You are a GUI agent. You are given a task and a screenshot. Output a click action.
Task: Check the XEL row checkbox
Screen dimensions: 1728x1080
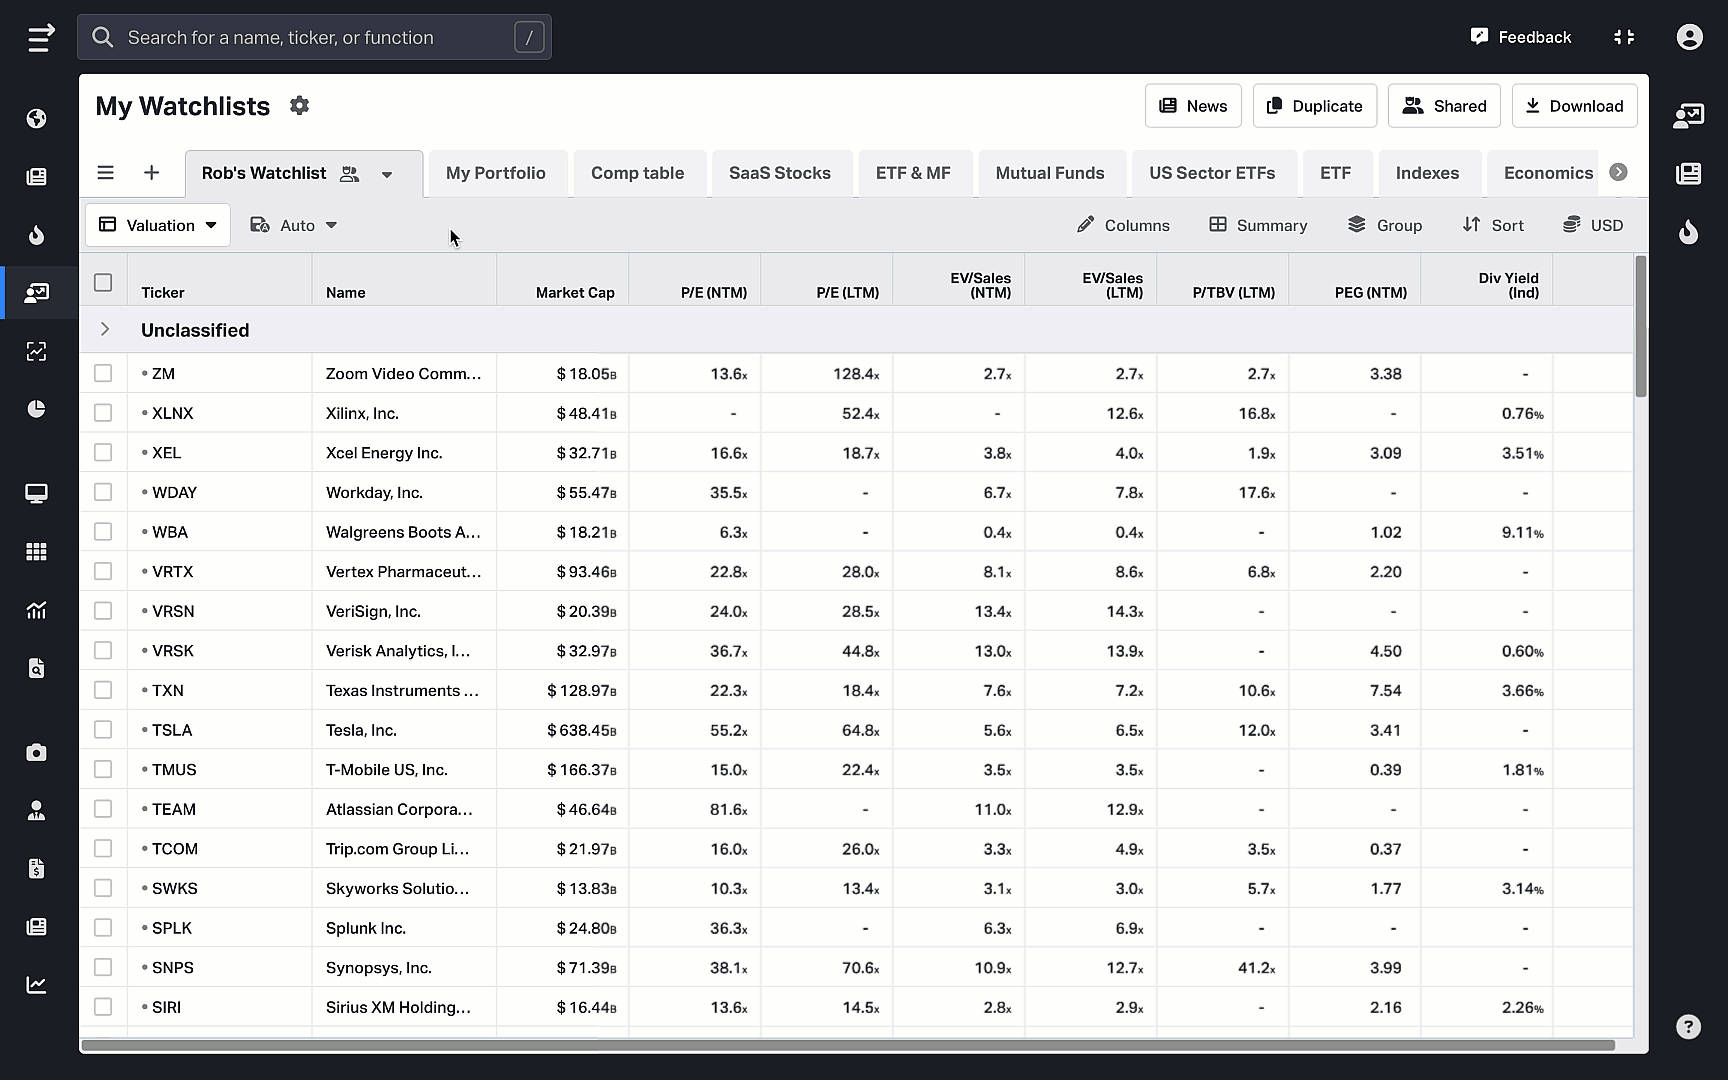click(103, 452)
